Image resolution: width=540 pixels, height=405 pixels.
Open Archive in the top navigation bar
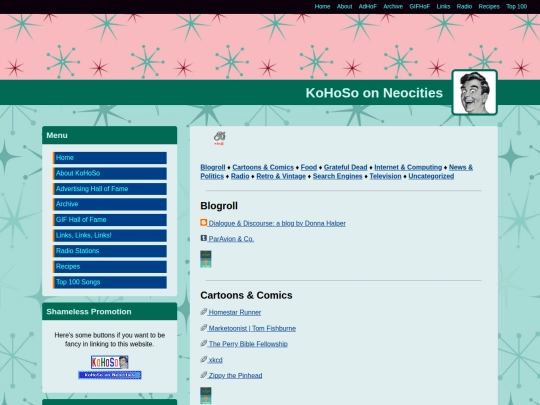tap(393, 7)
